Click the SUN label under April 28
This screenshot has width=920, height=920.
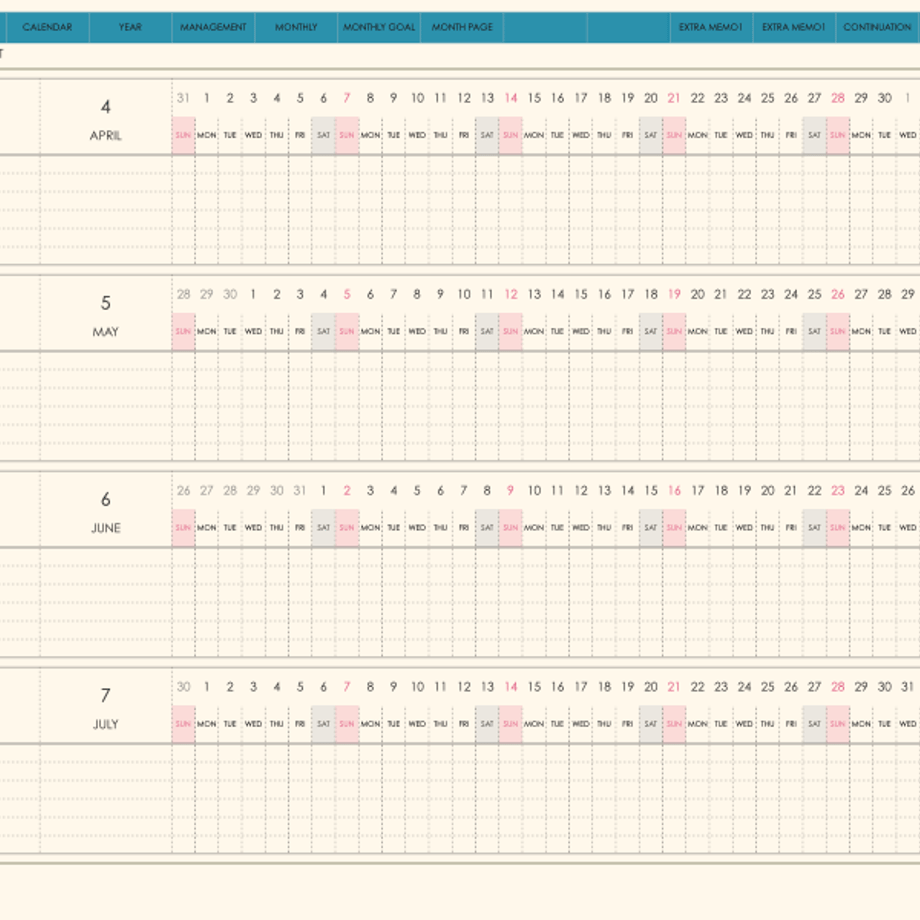click(x=838, y=136)
